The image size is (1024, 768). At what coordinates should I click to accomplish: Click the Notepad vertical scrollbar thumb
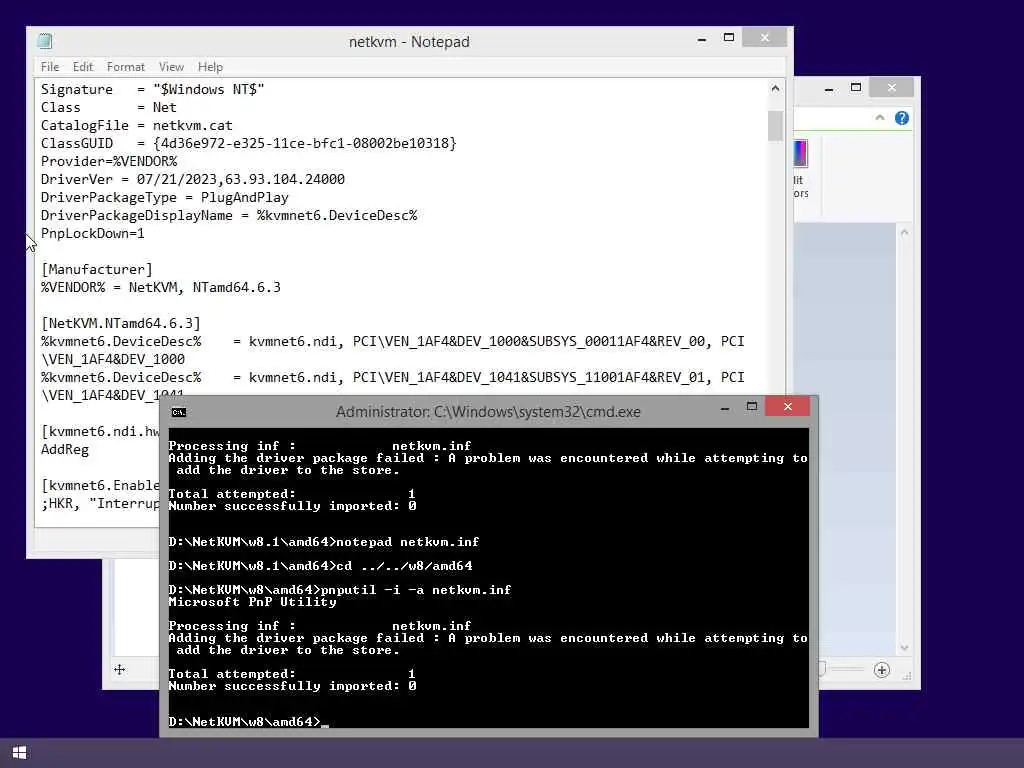pyautogui.click(x=775, y=125)
